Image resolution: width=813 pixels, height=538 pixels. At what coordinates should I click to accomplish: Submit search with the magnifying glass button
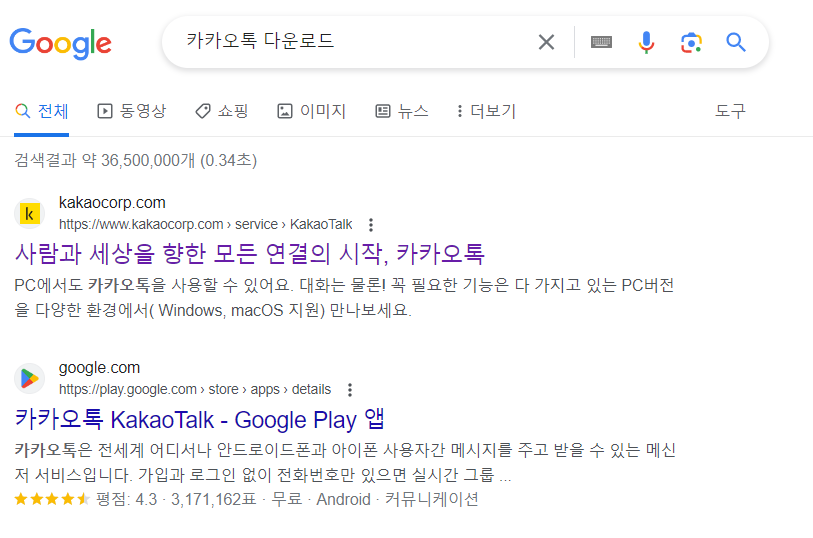point(736,42)
